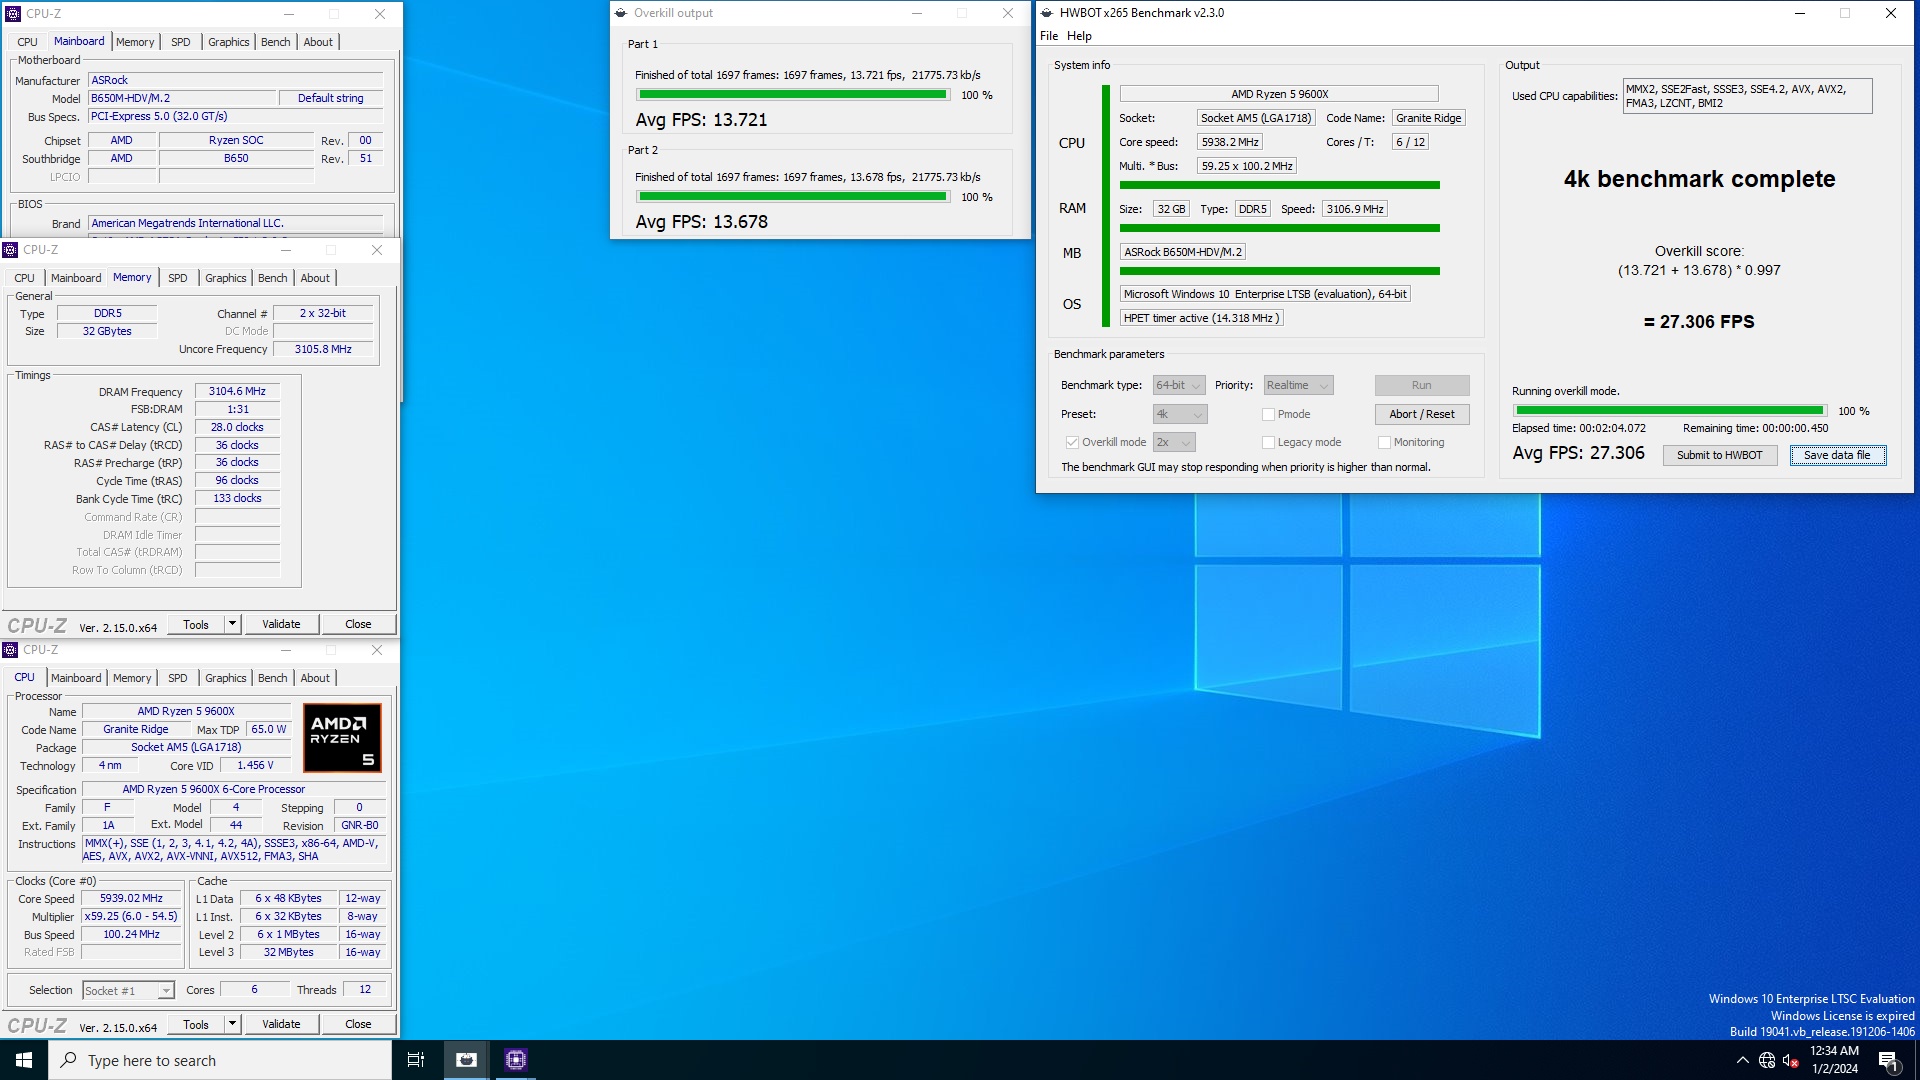Select Graphics tab in Memory CPU-Z window
Image resolution: width=1920 pixels, height=1080 pixels.
pyautogui.click(x=225, y=278)
